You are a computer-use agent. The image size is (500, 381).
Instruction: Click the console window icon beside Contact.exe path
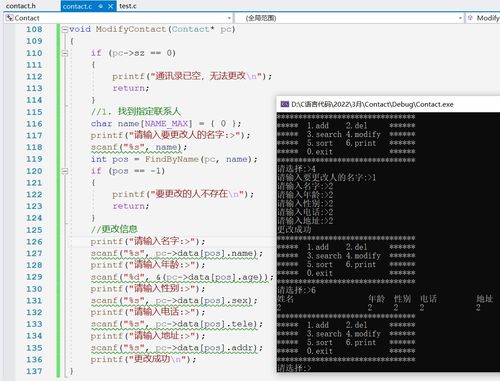(284, 104)
